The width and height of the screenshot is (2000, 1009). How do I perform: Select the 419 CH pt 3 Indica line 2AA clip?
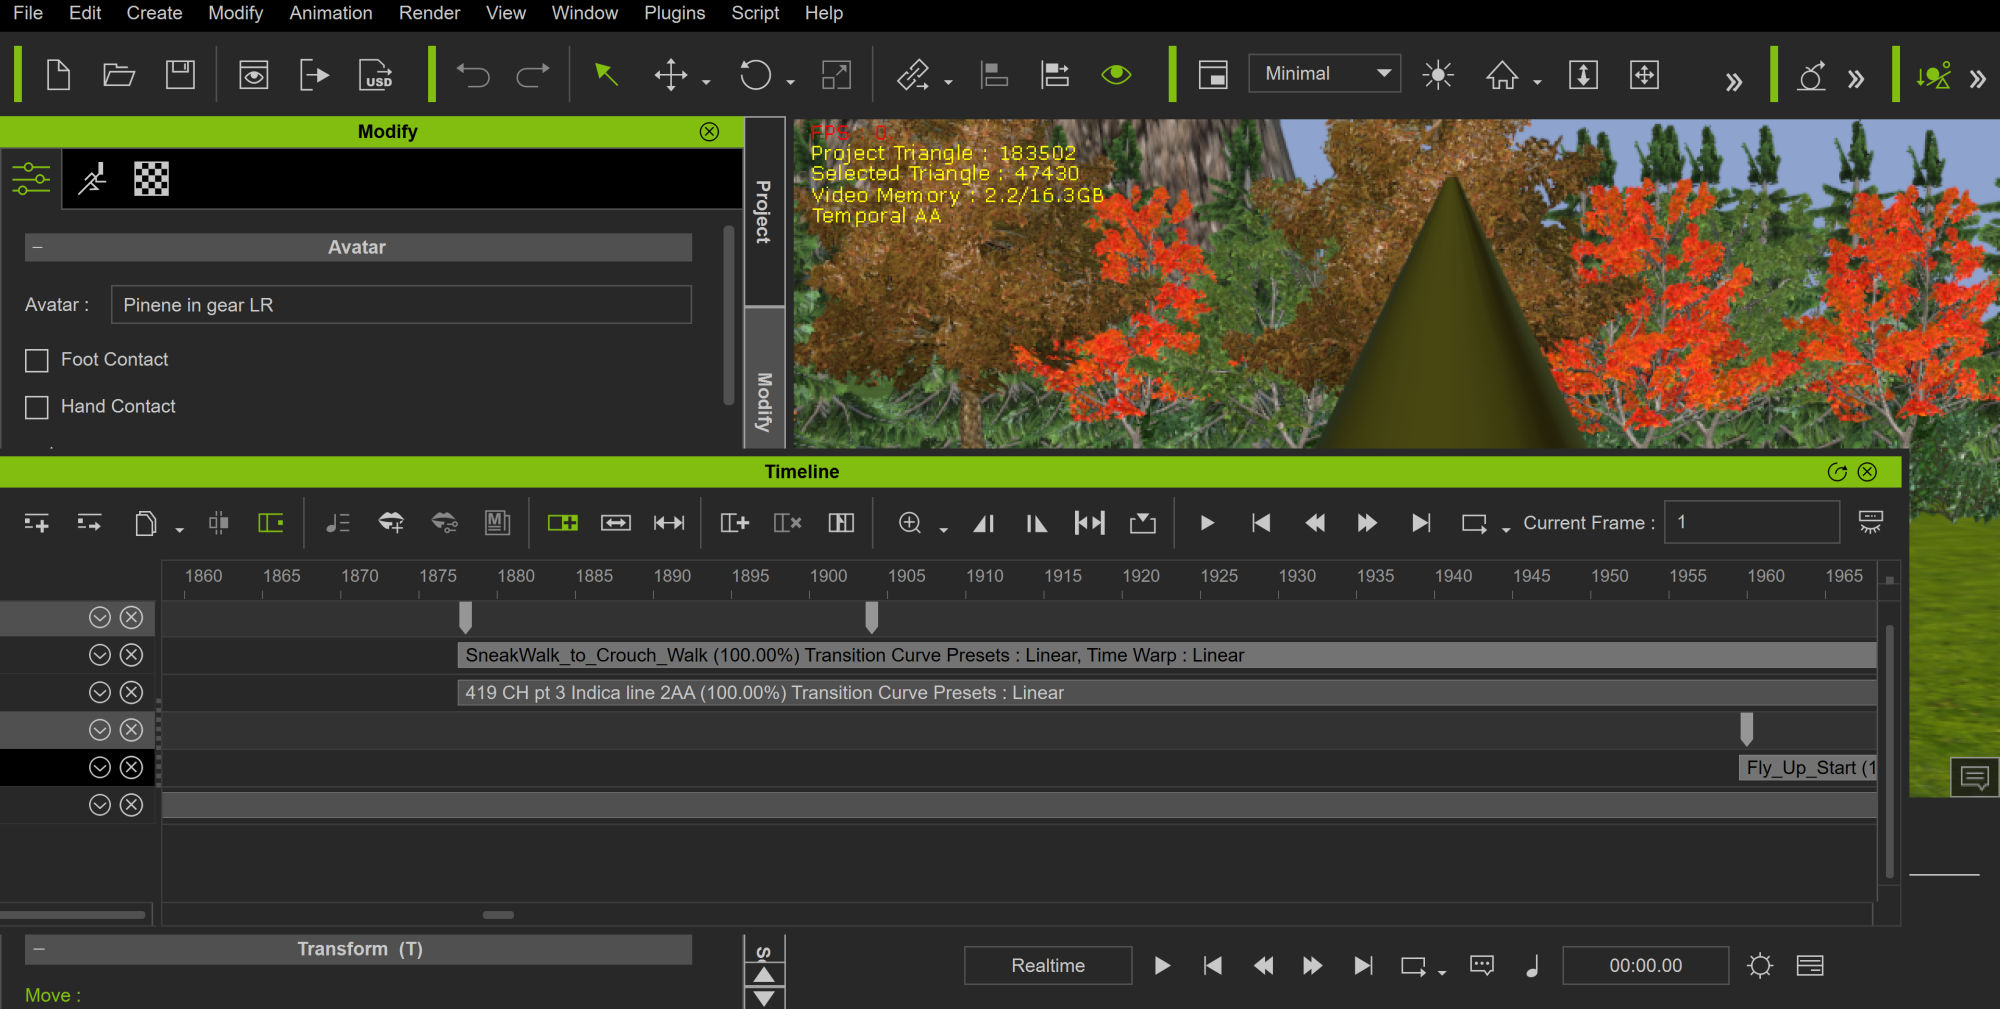1167,693
